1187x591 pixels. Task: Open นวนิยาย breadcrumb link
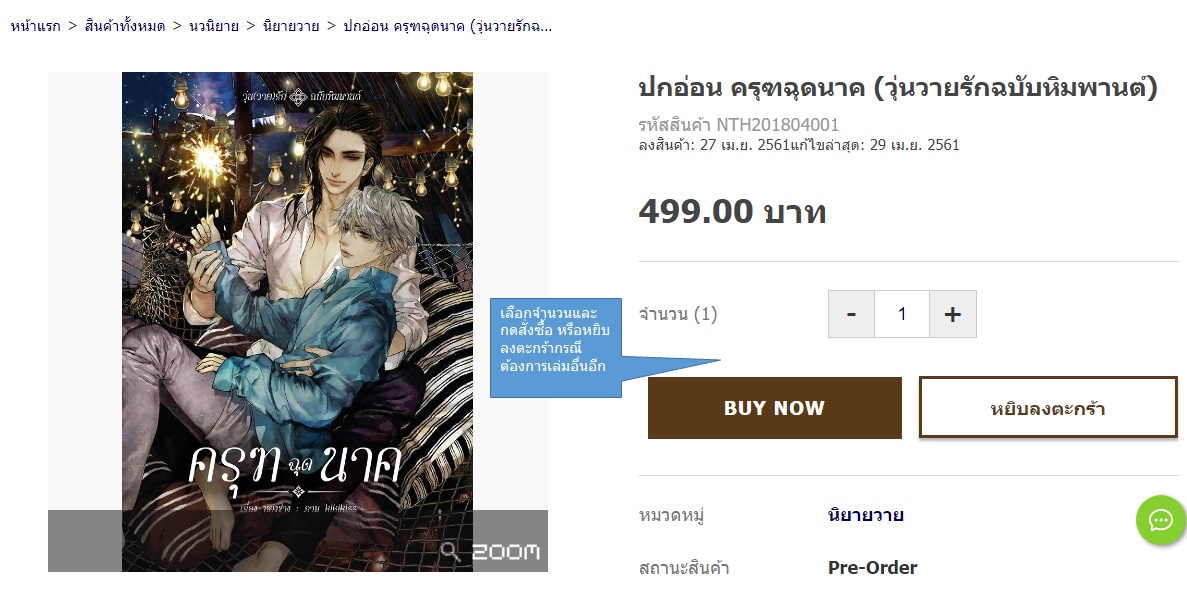213,26
